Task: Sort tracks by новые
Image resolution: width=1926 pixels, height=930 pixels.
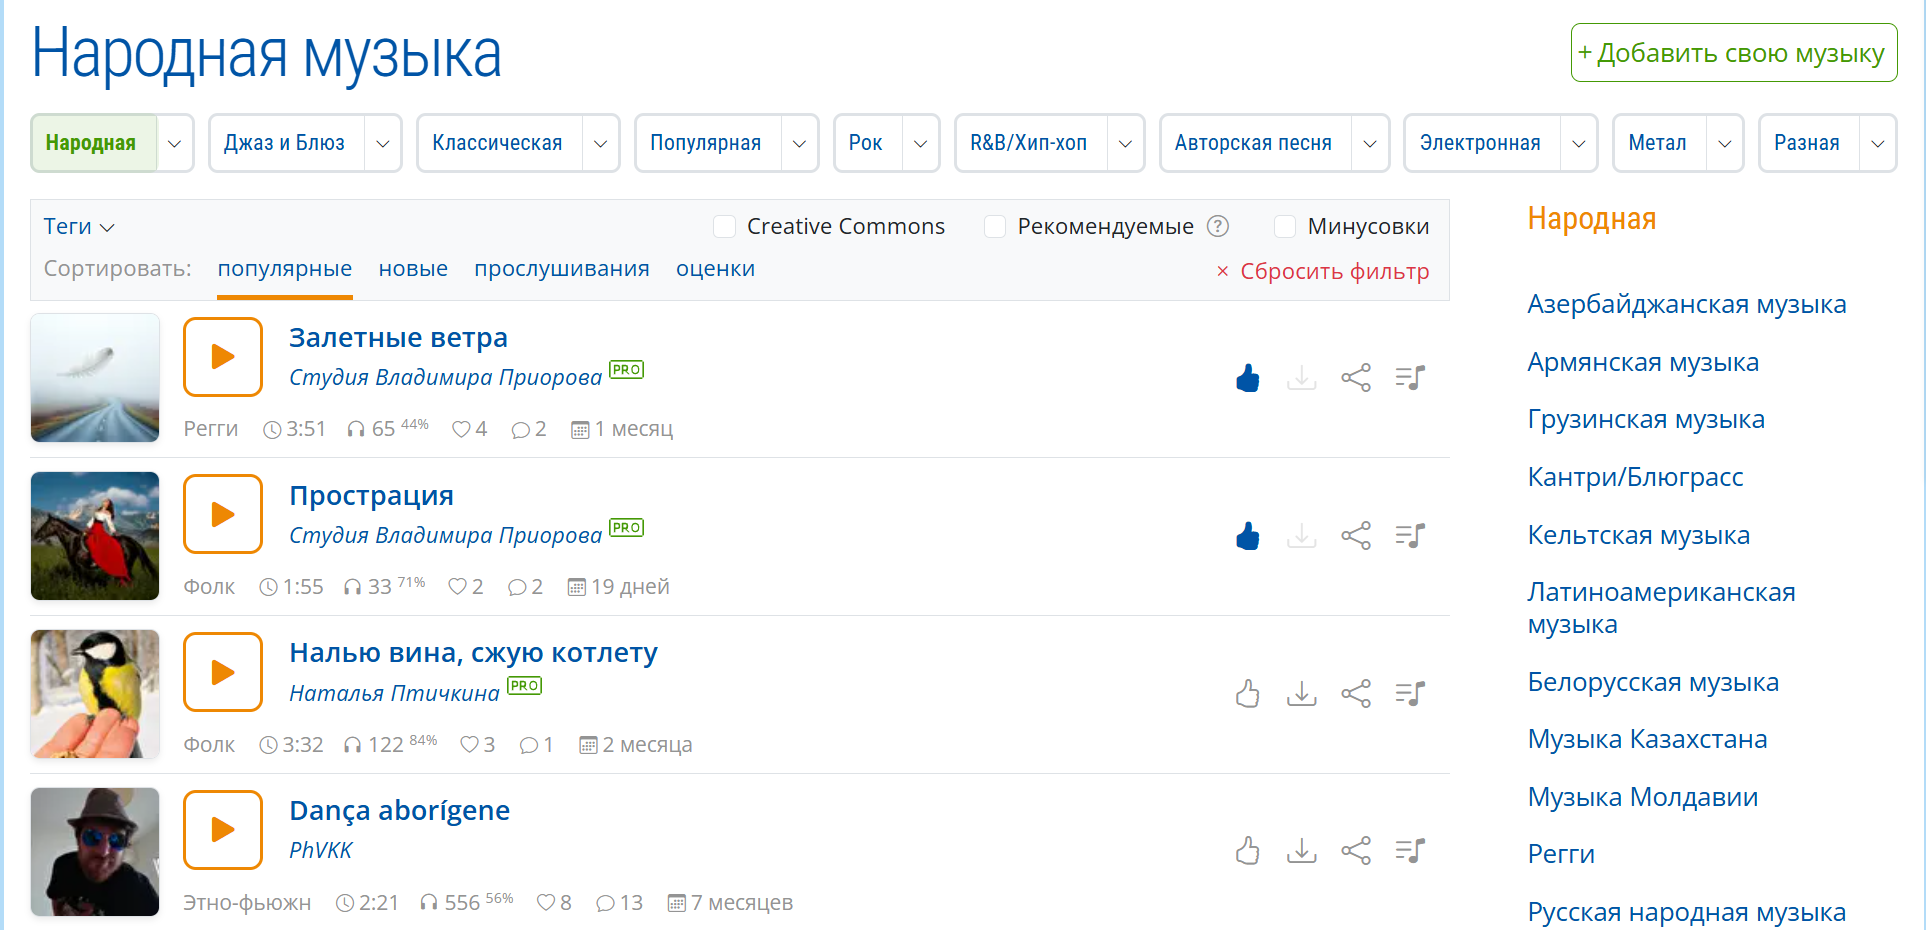Action: [x=413, y=269]
